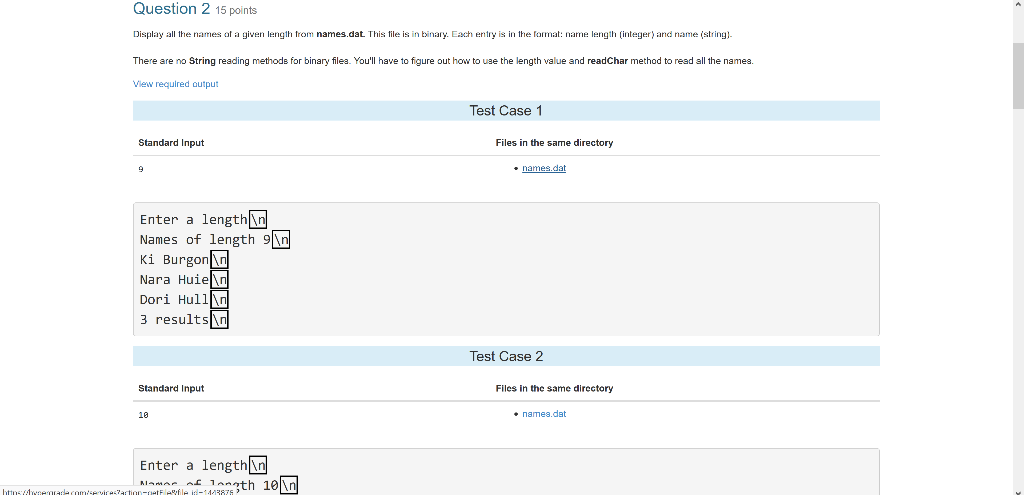Click the vertical page scrollbar thumb
1024x495 pixels.
[x=1018, y=78]
